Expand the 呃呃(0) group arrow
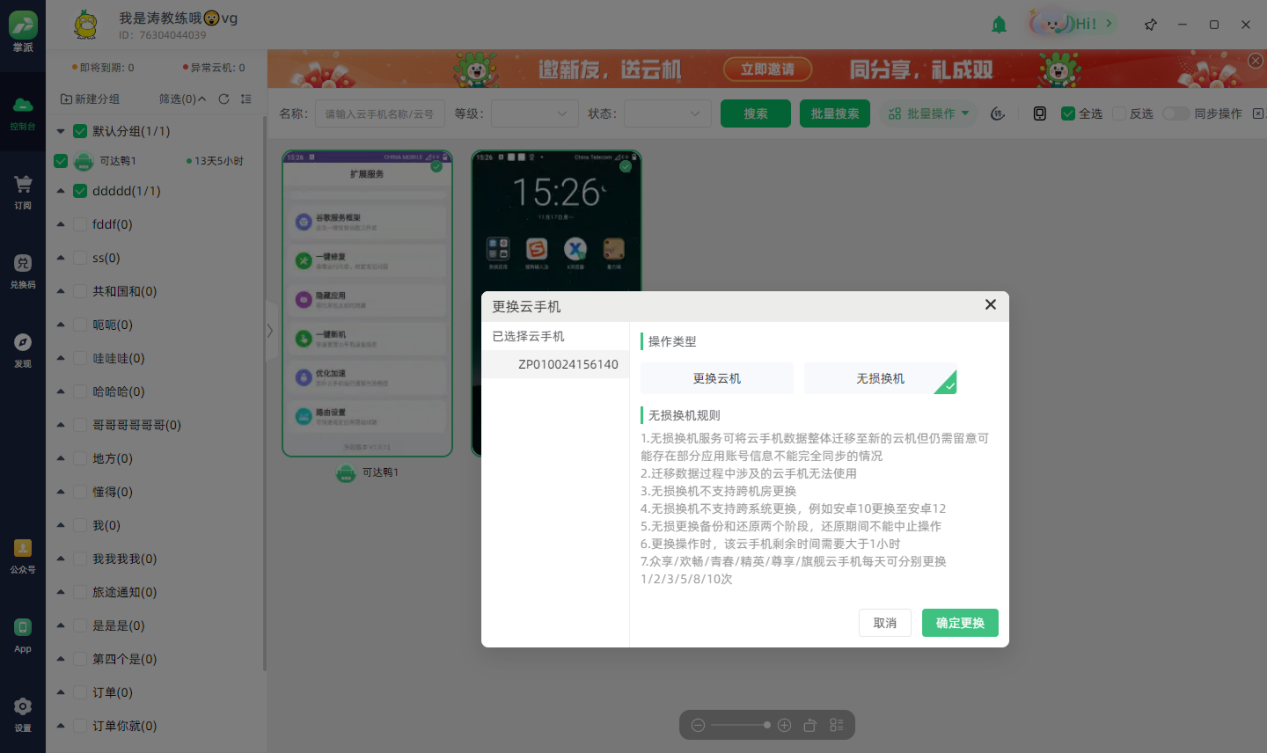The height and width of the screenshot is (753, 1267). coord(61,325)
